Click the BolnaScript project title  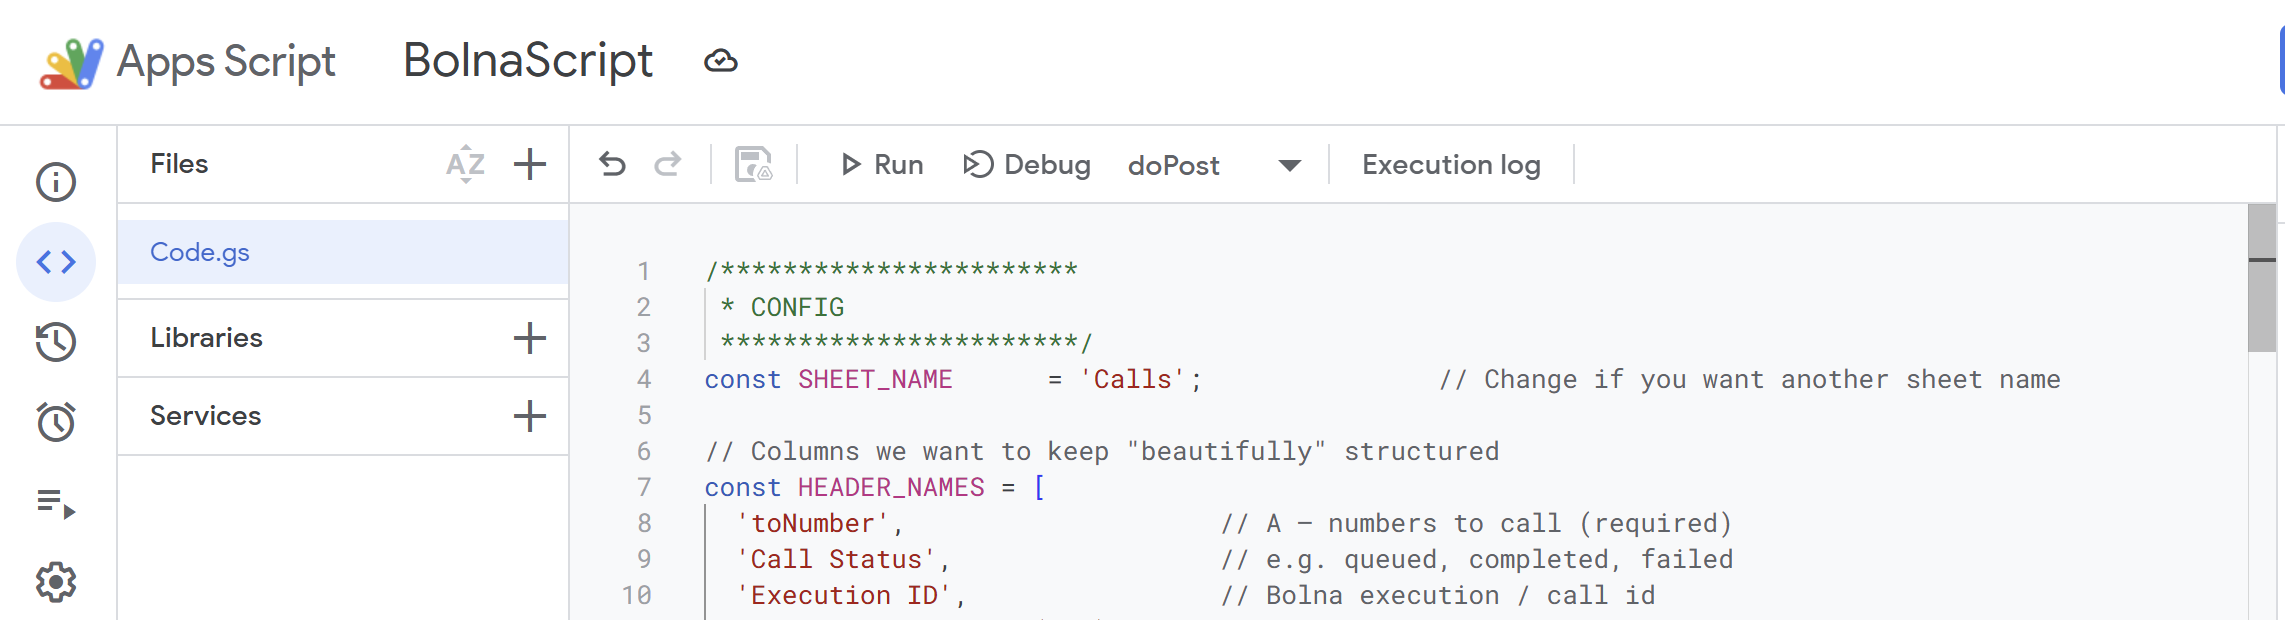click(528, 60)
